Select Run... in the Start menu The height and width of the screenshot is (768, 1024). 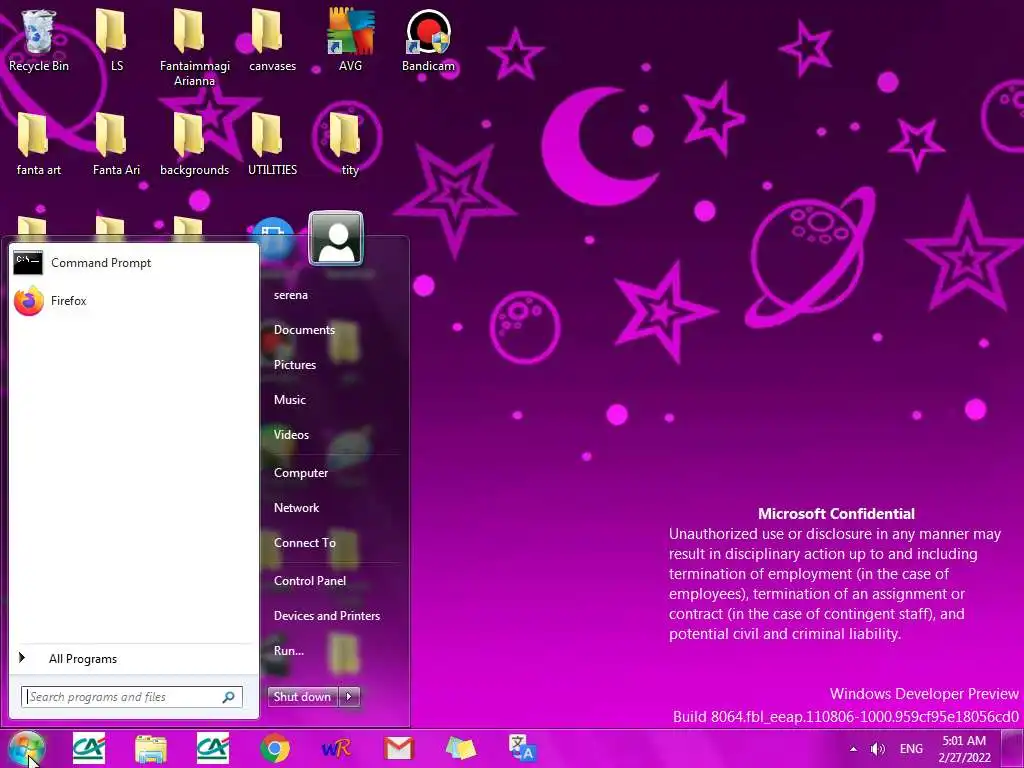[x=289, y=651]
